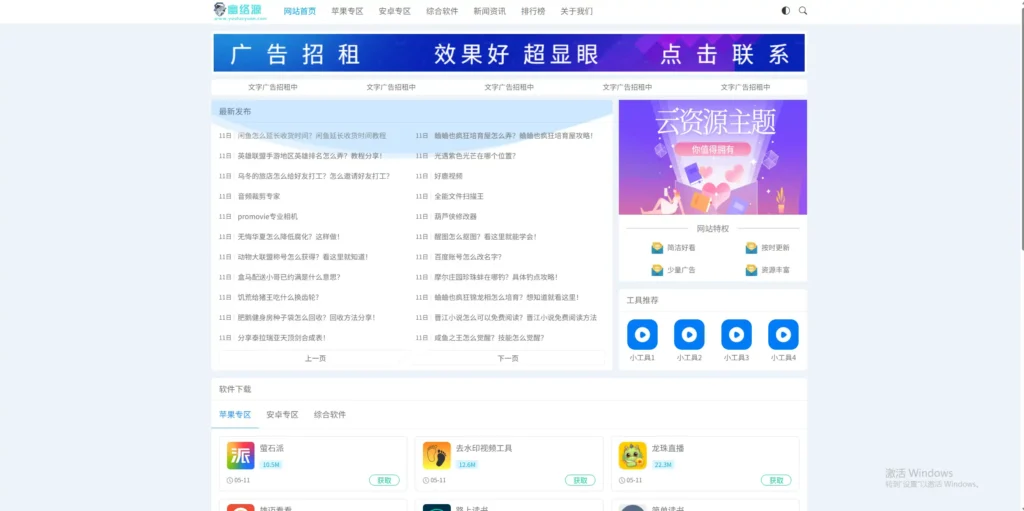Click the page vertical scrollbar thumb
Screen dimensions: 1024x511
click(x=1021, y=127)
